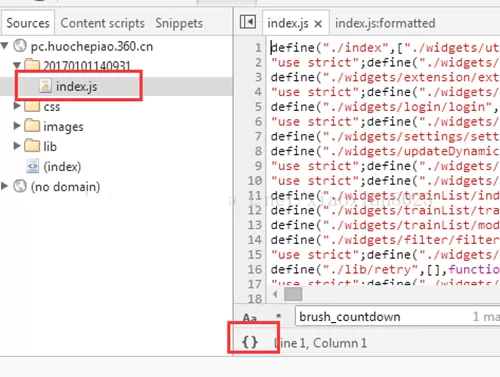Open the Snippets tab
Viewport: 500px width, 377px height.
179,23
